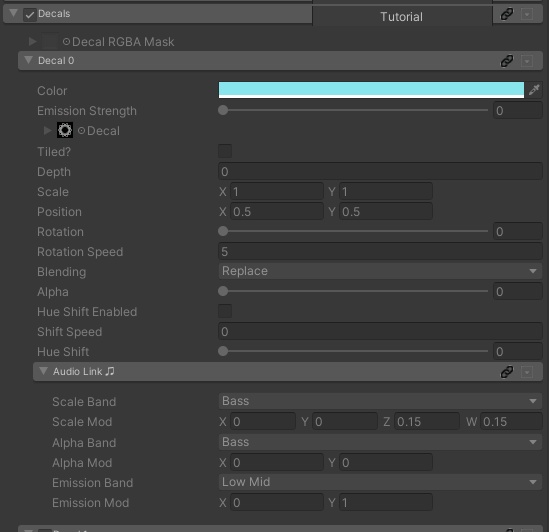Collapse the Decals section

pyautogui.click(x=14, y=13)
